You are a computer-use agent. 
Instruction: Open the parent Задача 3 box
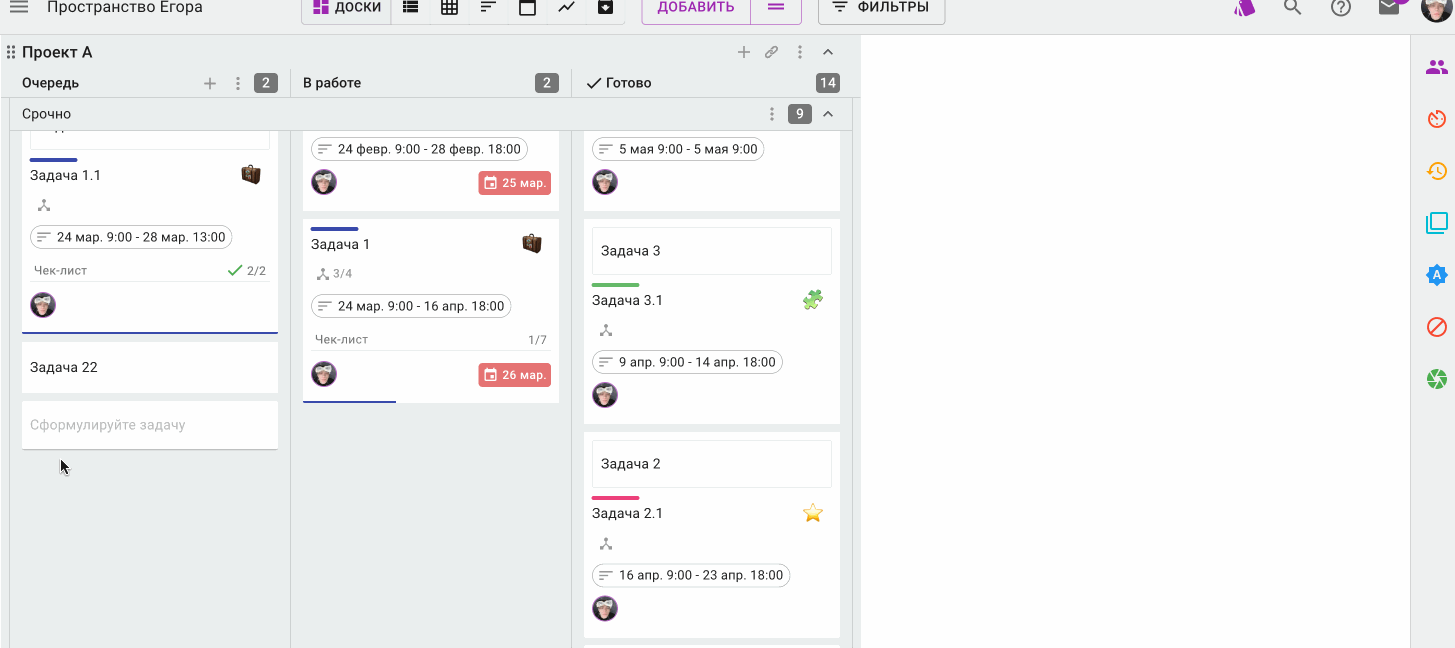[x=712, y=251]
